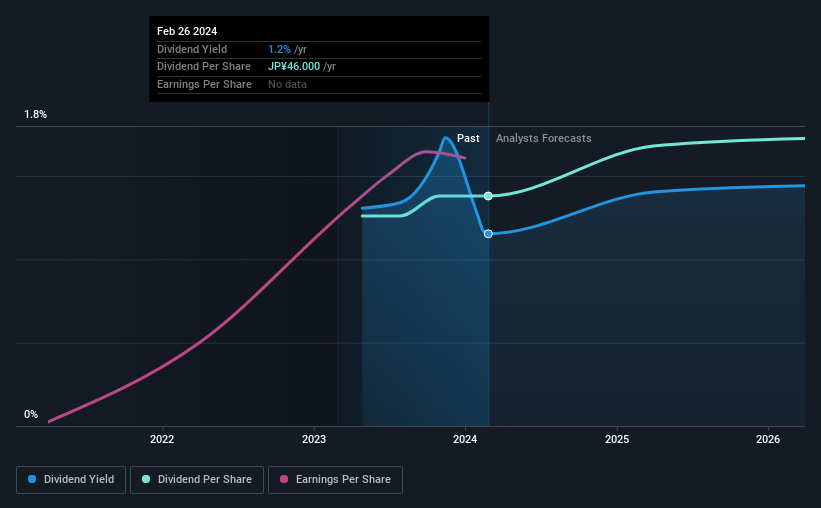The image size is (821, 508).
Task: Click the 2026 x-axis label
Action: tap(768, 439)
